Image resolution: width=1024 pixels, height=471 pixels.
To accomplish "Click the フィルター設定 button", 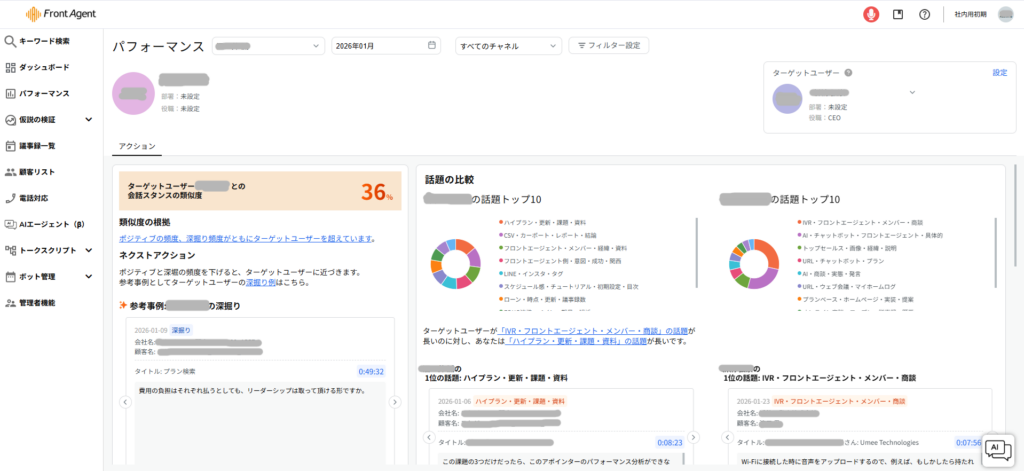I will coord(609,45).
